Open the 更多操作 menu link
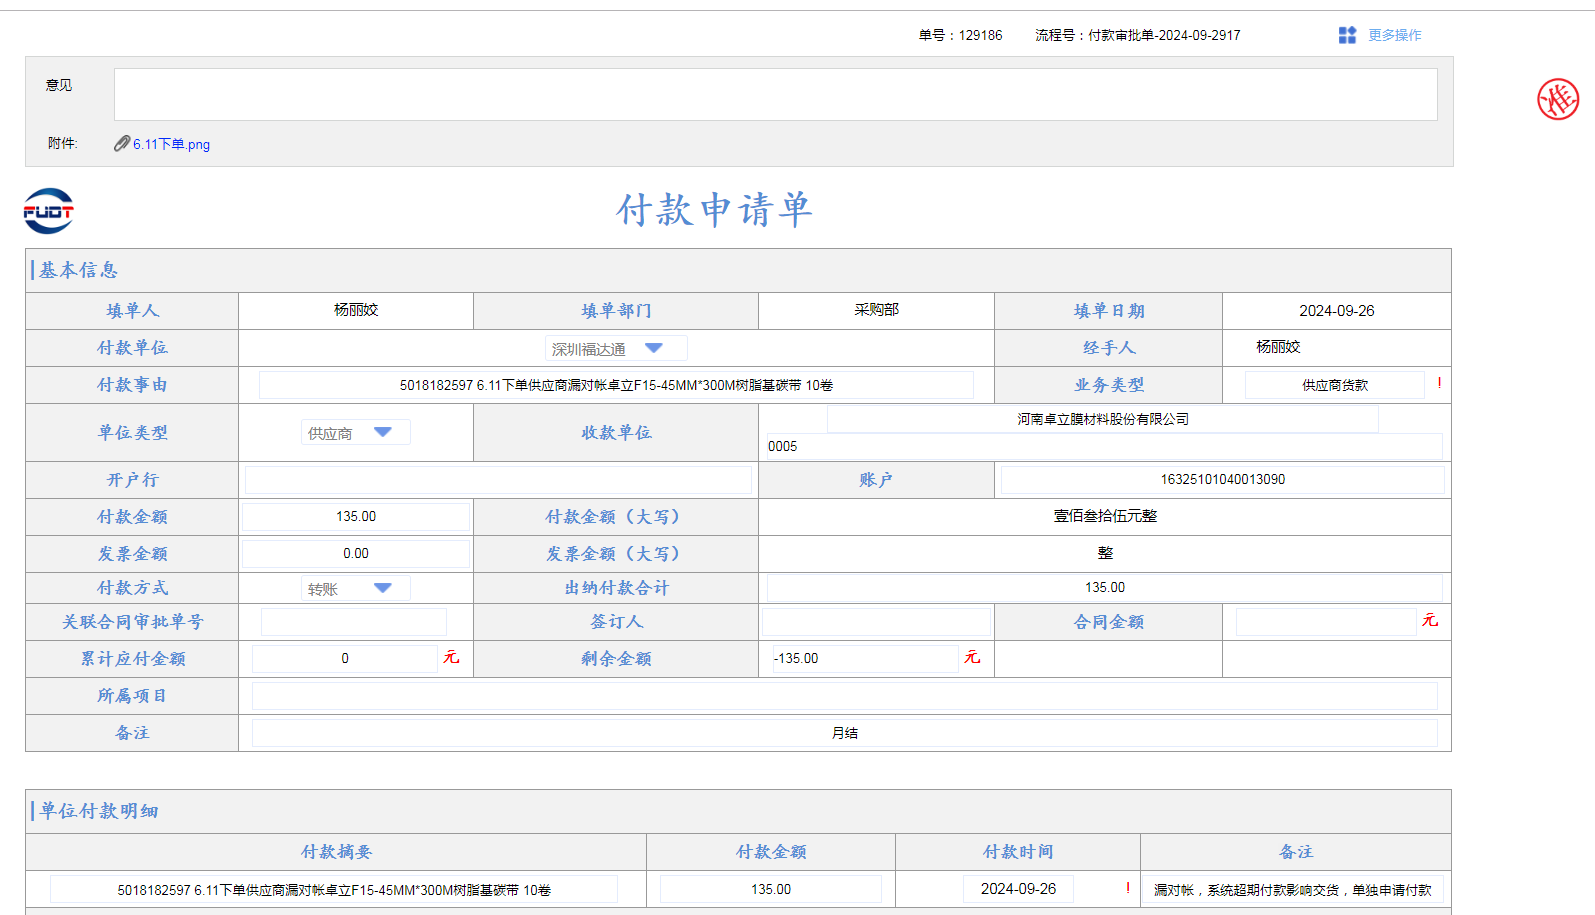The width and height of the screenshot is (1595, 915). tap(1394, 35)
